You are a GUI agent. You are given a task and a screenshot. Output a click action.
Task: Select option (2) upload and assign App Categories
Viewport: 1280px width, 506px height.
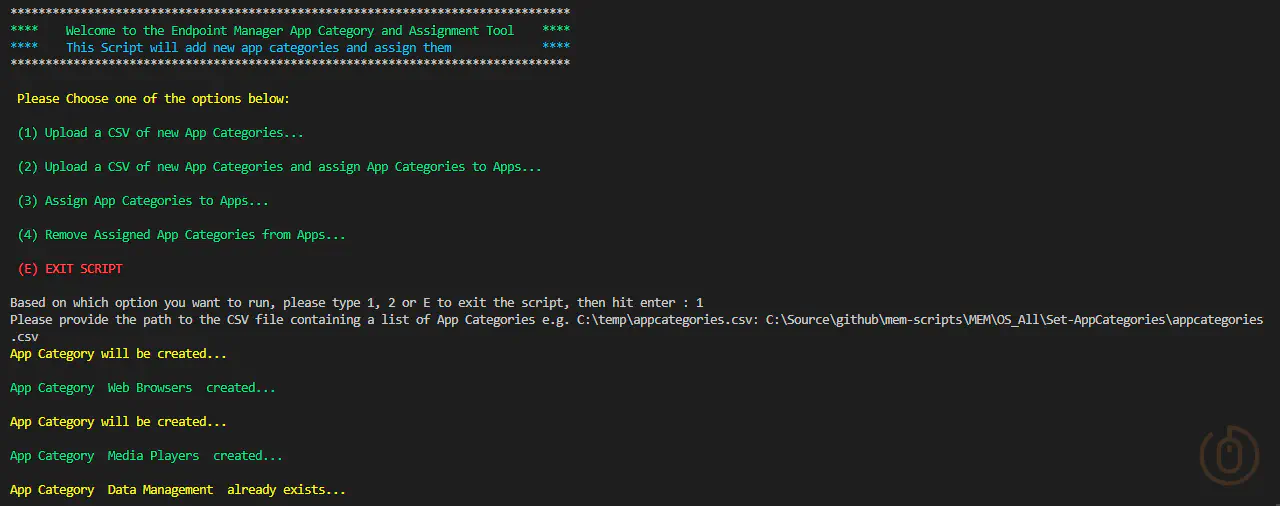click(x=279, y=167)
